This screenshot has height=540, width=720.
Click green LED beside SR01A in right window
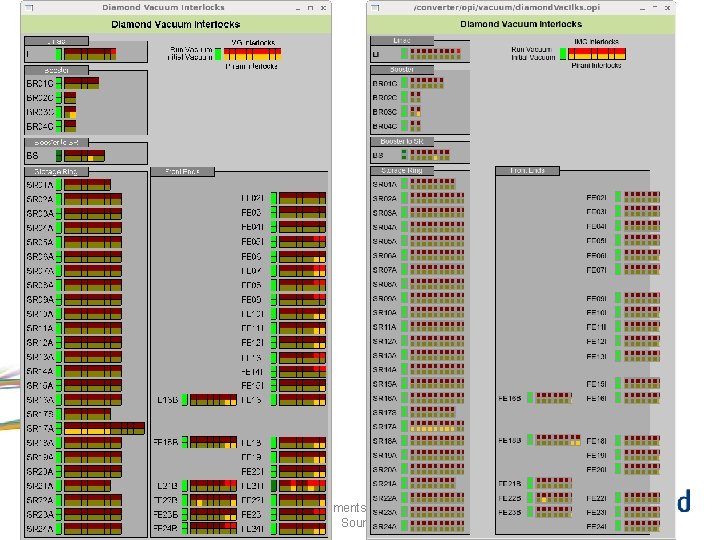pos(404,184)
